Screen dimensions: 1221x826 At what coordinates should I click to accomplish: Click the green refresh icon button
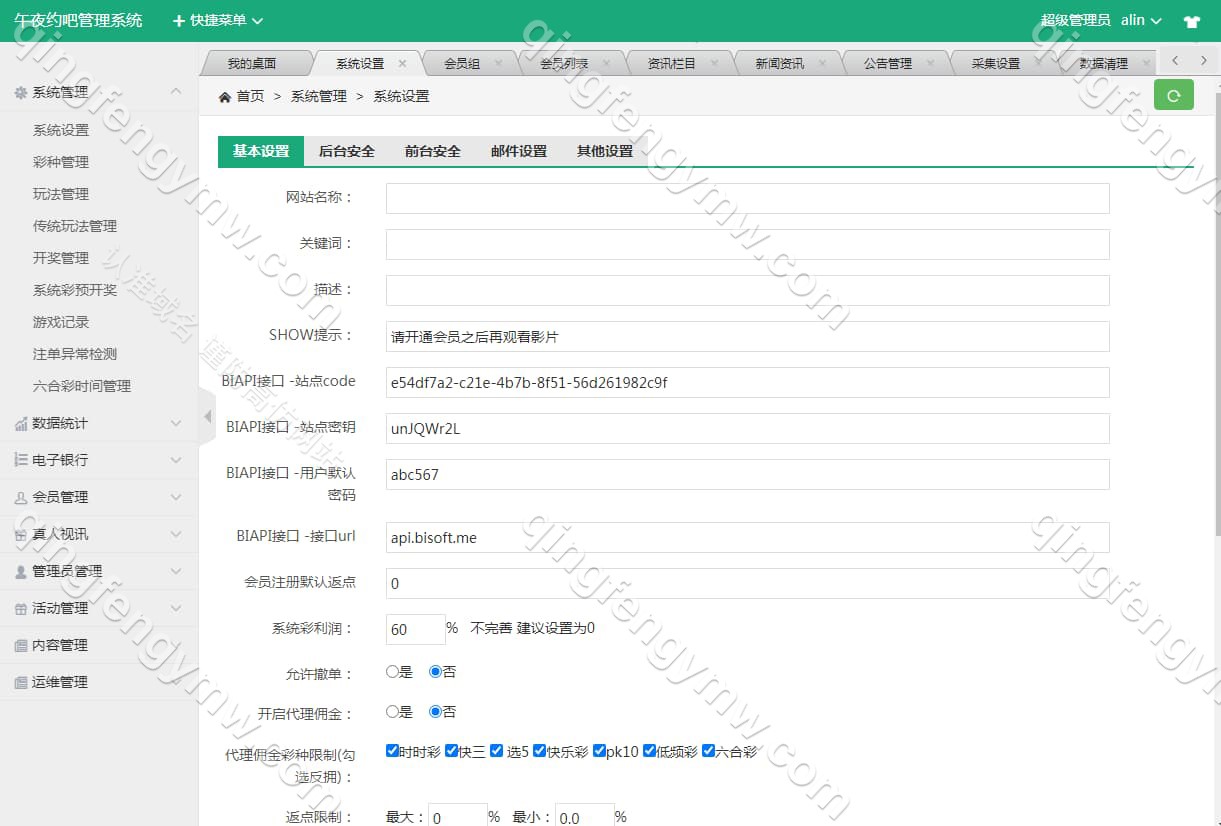pyautogui.click(x=1173, y=95)
